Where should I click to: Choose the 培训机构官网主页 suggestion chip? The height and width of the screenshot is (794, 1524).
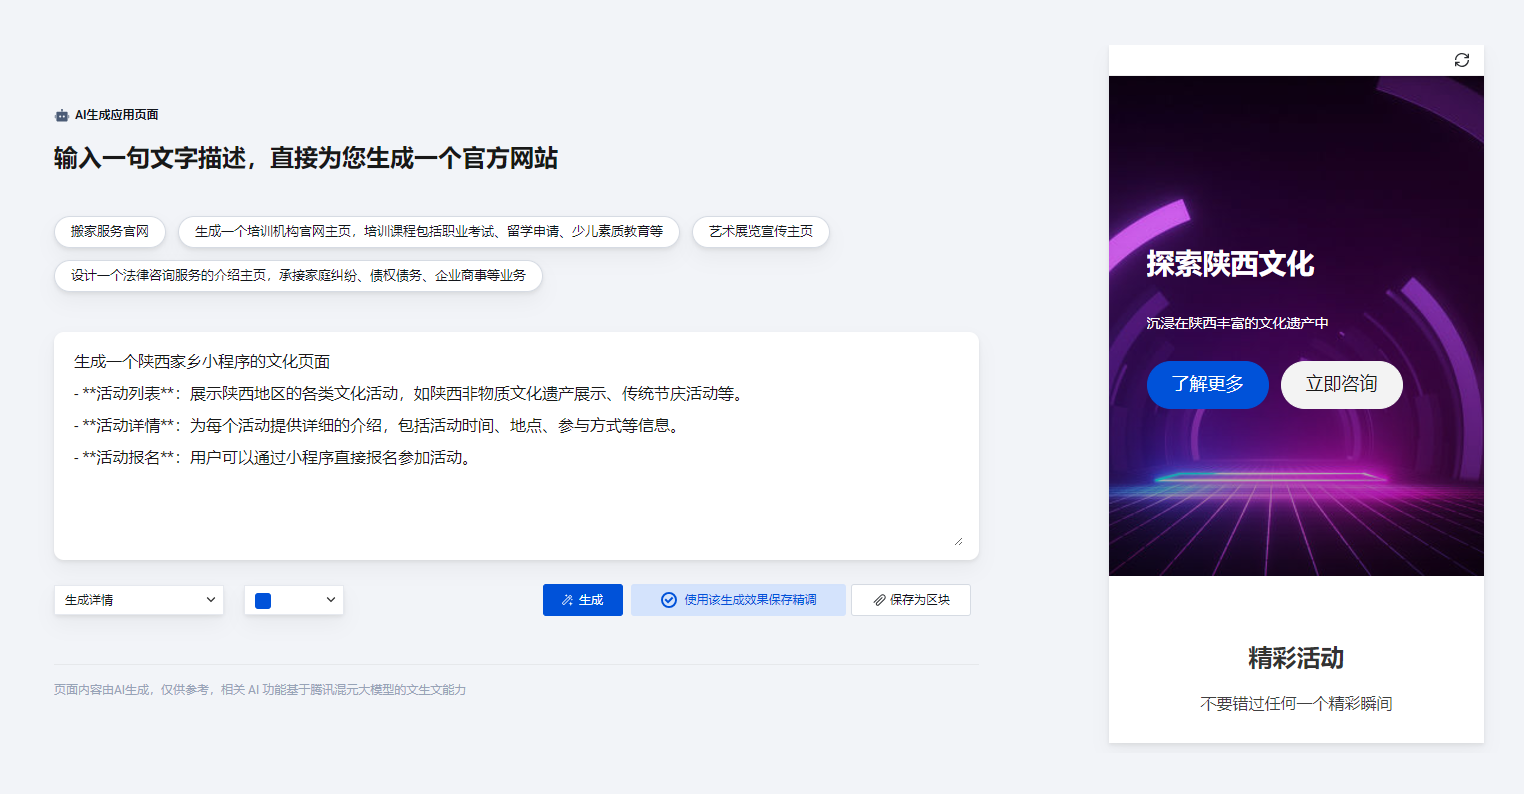pos(429,231)
